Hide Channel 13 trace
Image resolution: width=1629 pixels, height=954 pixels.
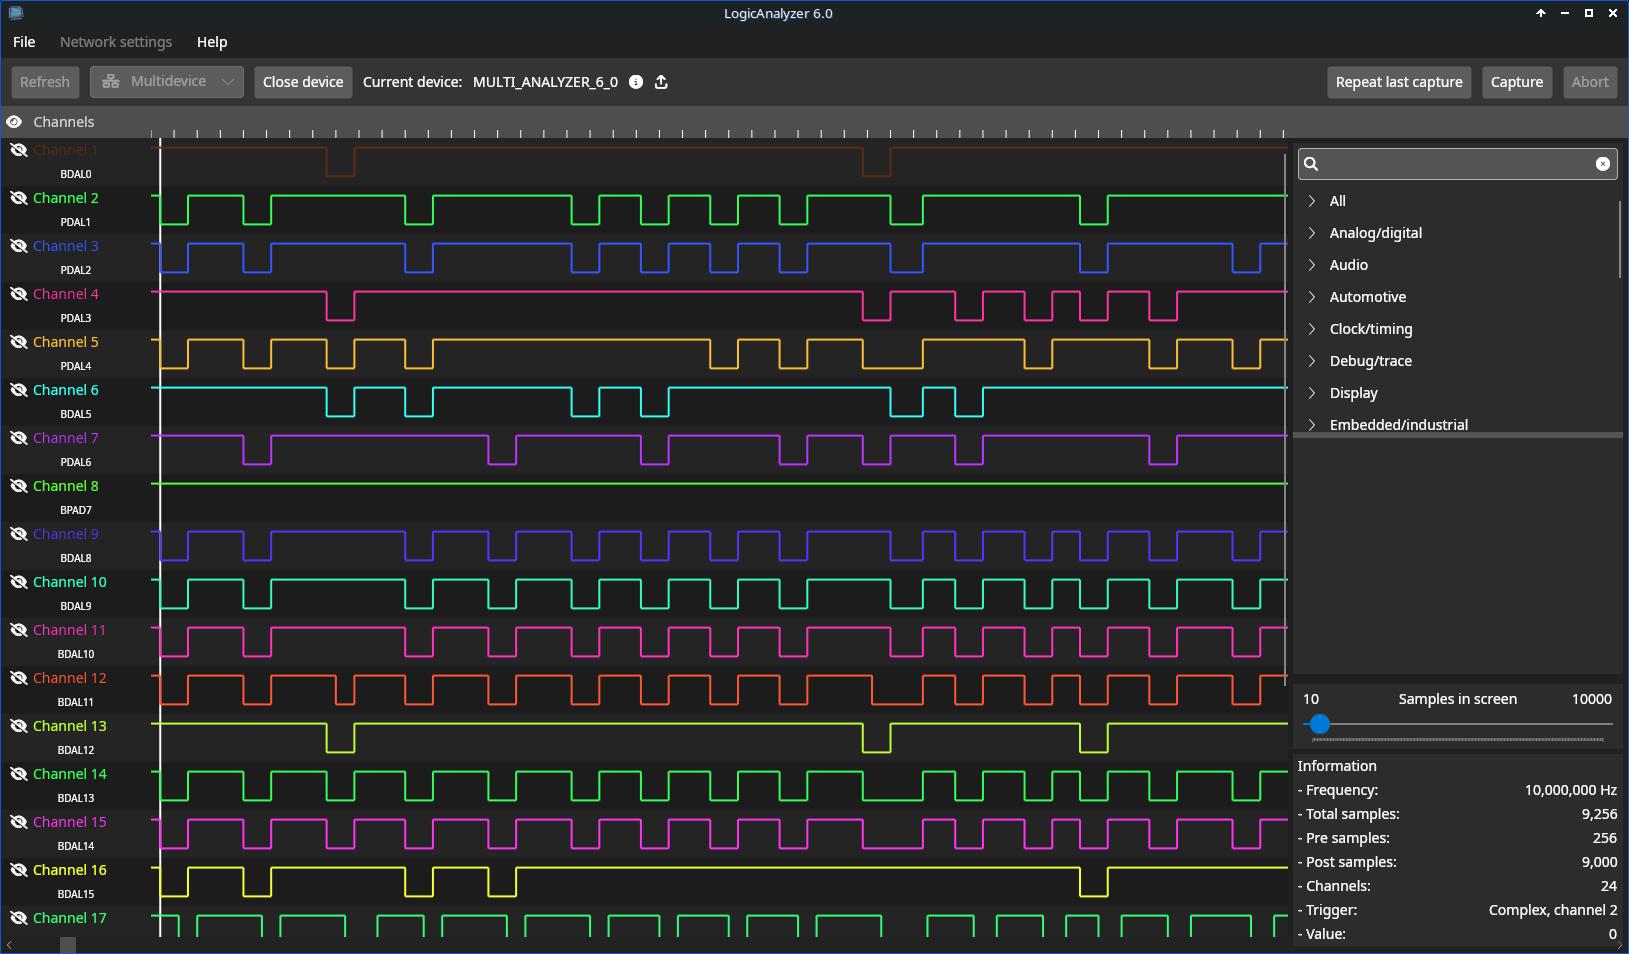click(18, 726)
